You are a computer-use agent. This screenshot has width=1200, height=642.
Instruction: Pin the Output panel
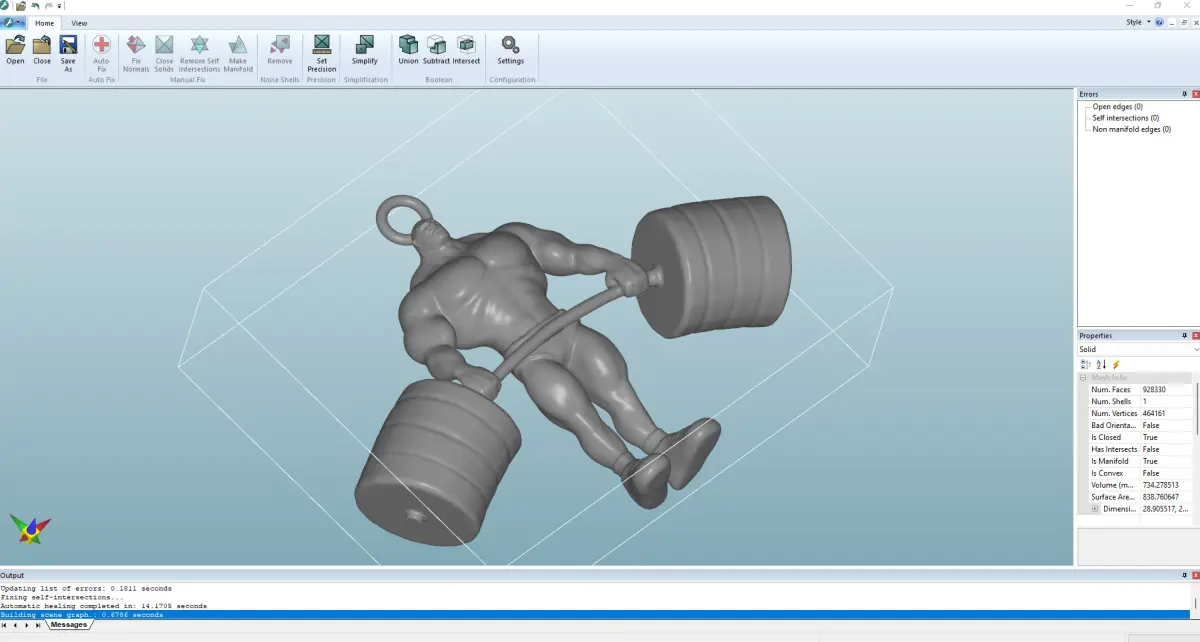click(x=1185, y=576)
